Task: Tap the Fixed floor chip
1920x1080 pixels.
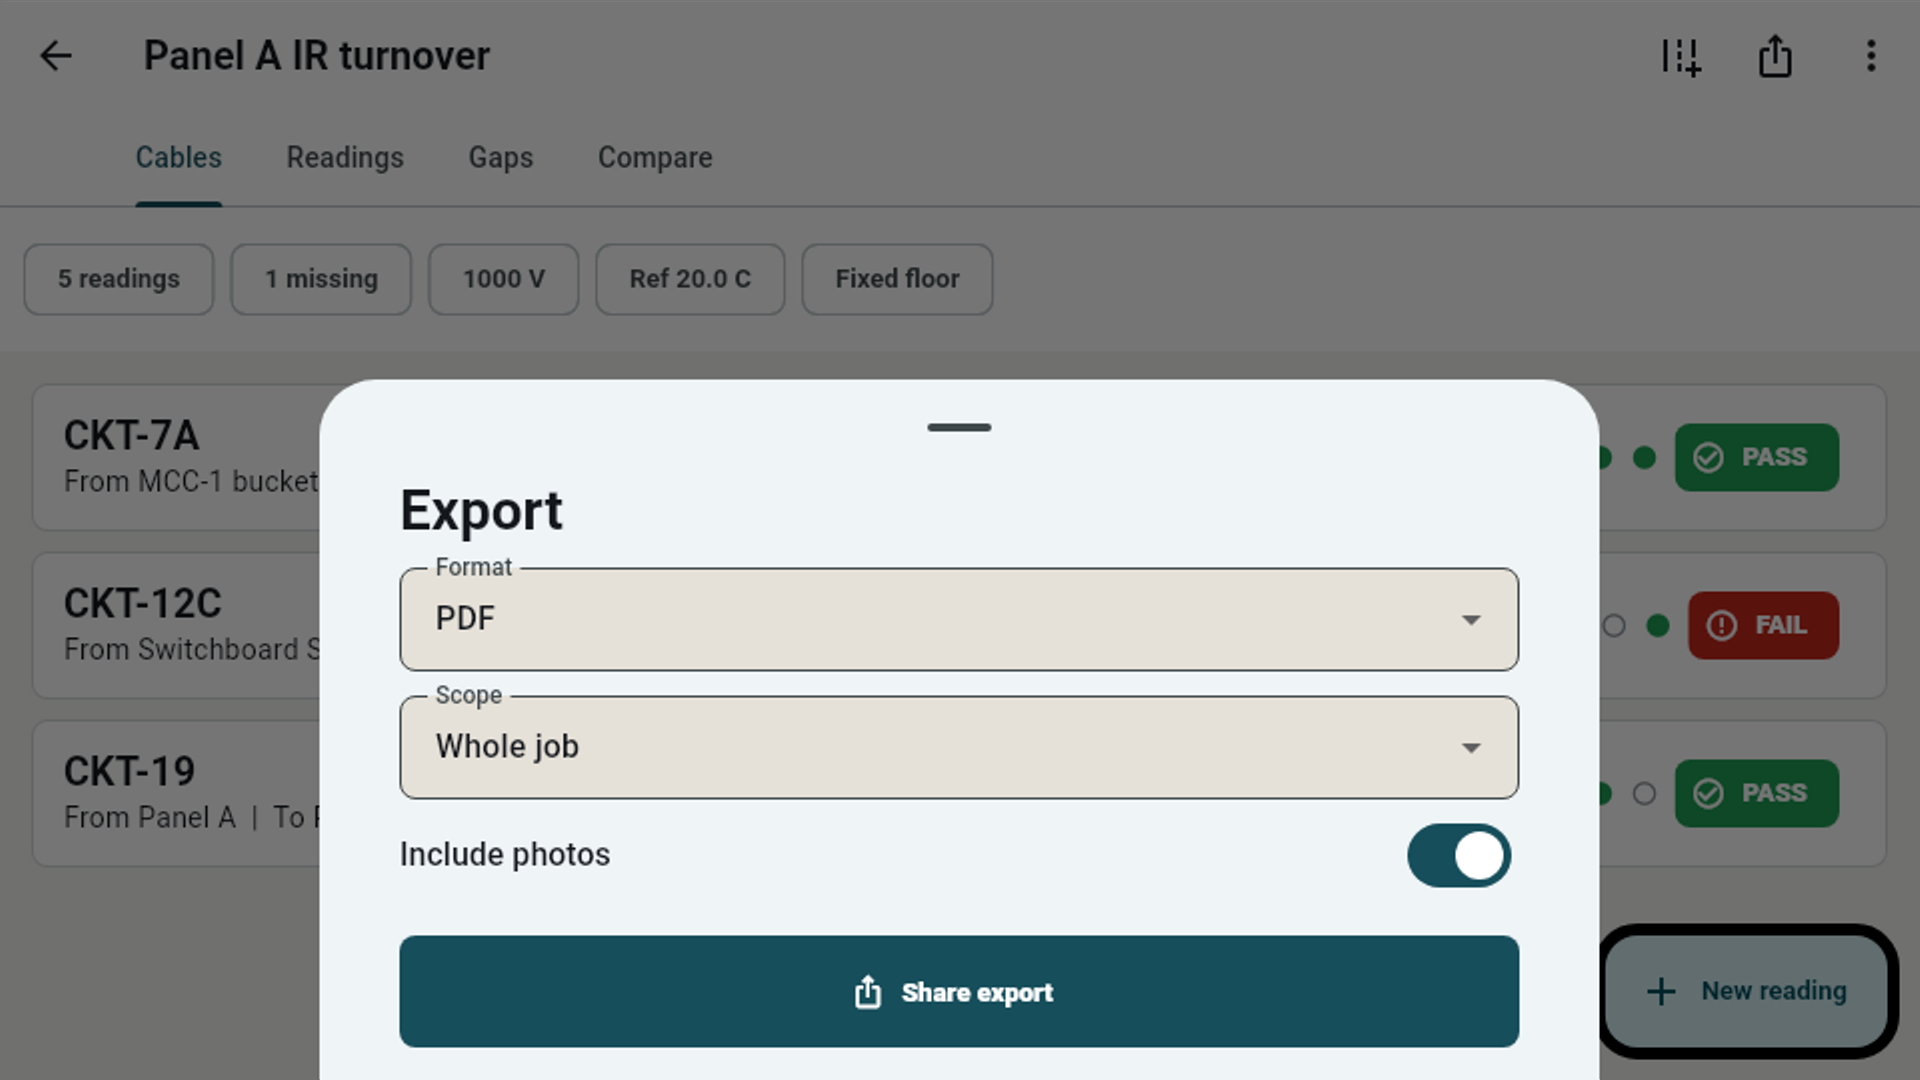Action: (x=897, y=279)
